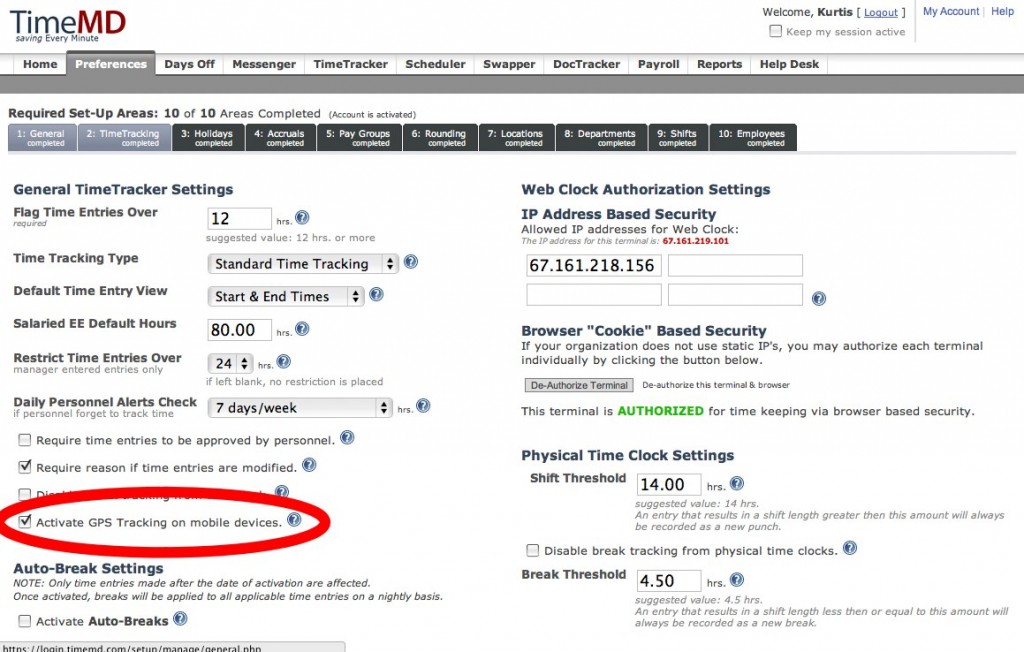Open help icon beside Activate Auto-Breaks
The height and width of the screenshot is (652, 1024).
tap(180, 619)
